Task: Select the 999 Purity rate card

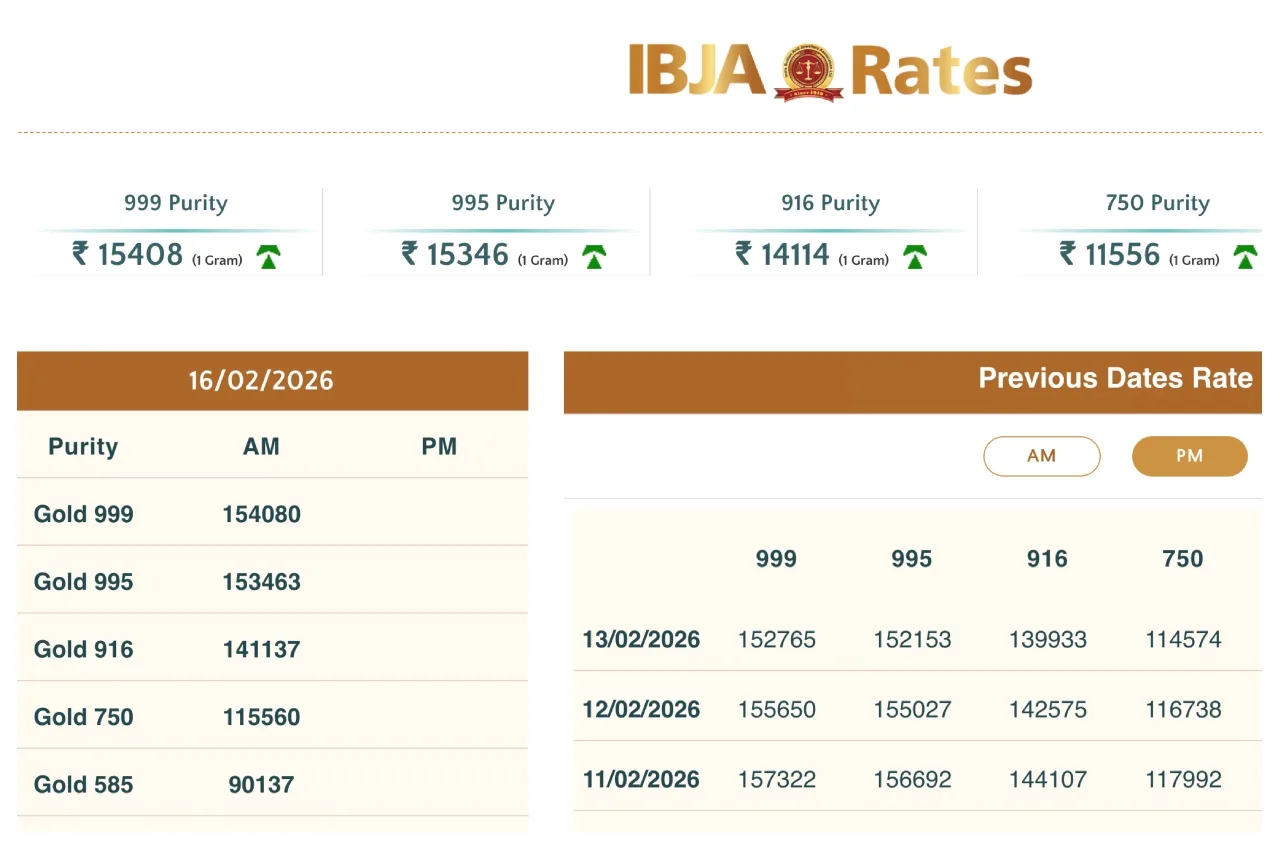Action: coord(176,232)
